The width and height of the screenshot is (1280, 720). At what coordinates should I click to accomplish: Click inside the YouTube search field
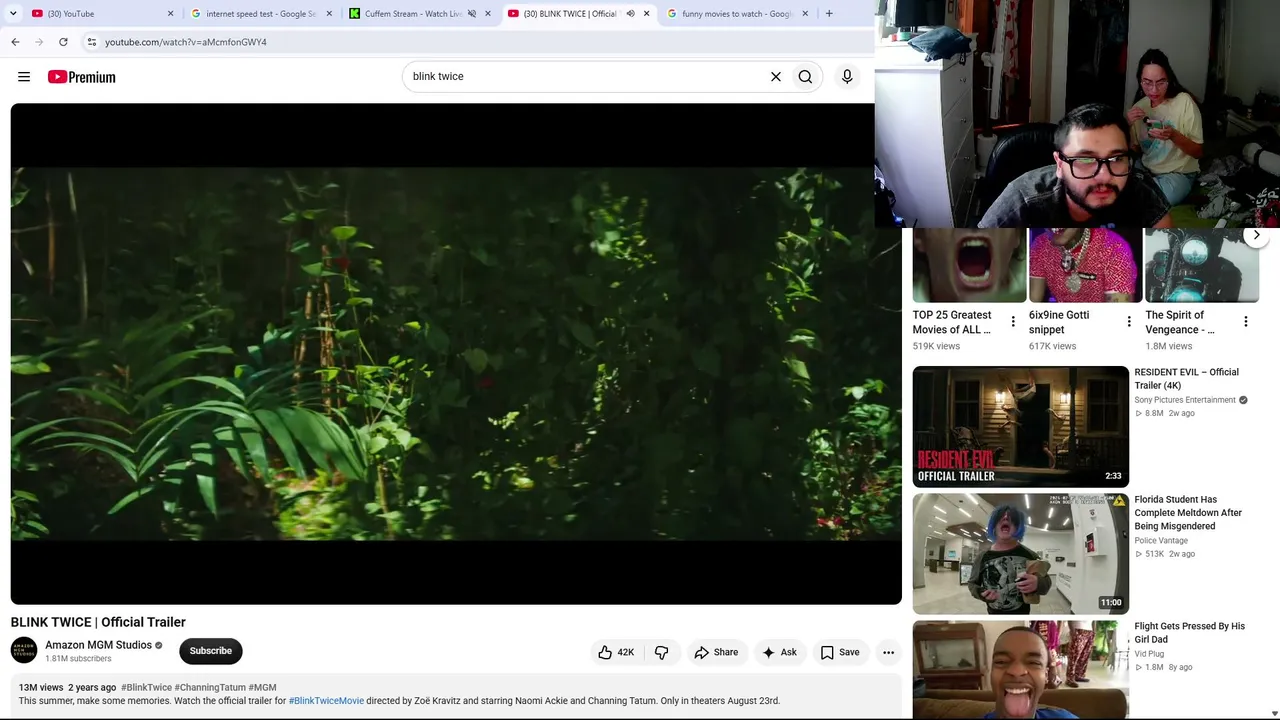click(585, 76)
